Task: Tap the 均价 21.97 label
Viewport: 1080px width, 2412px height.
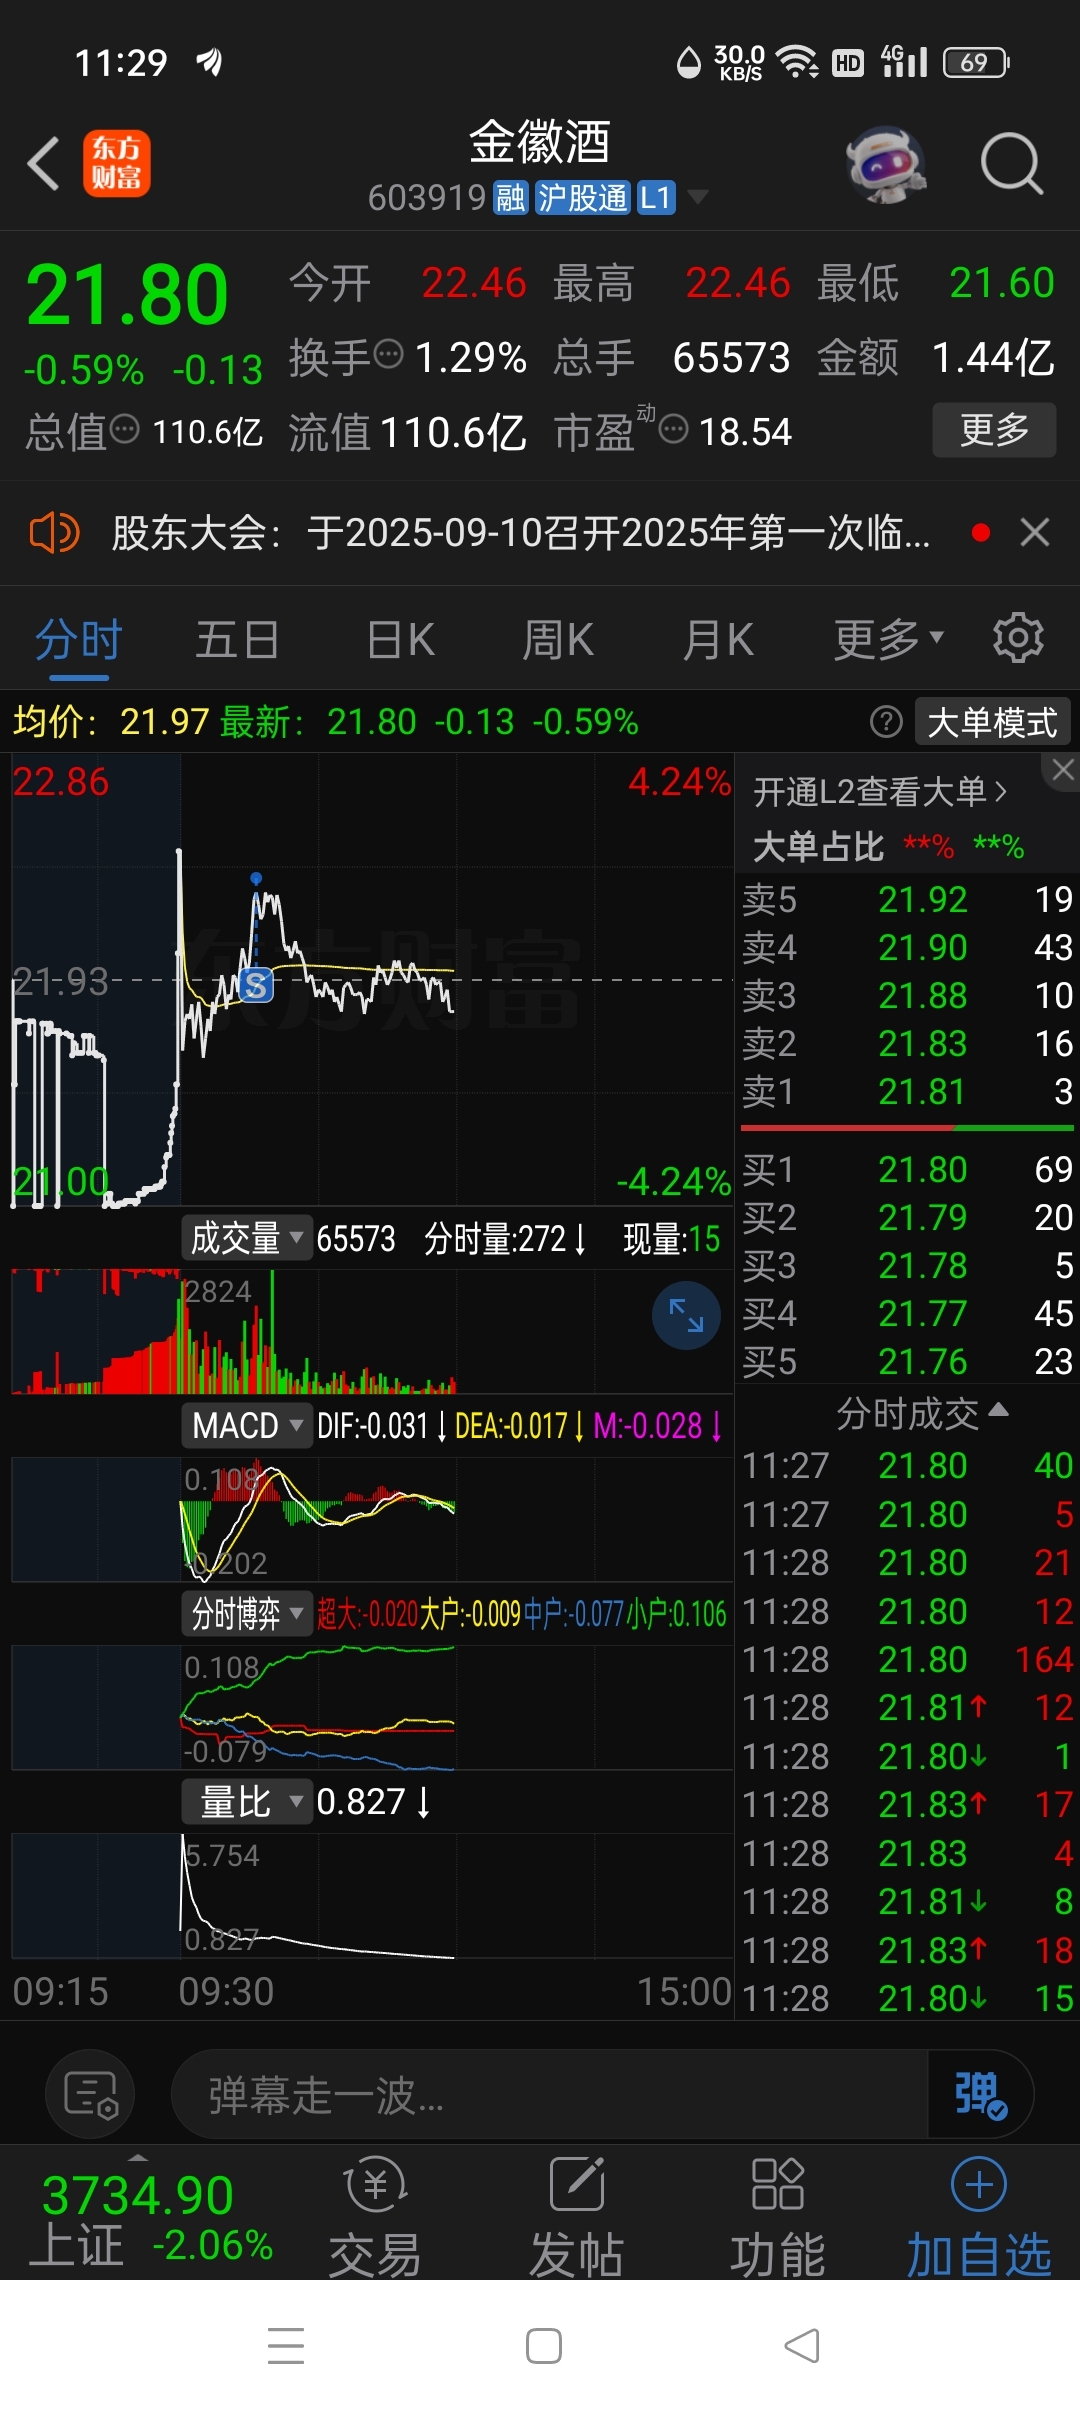Action: [110, 721]
